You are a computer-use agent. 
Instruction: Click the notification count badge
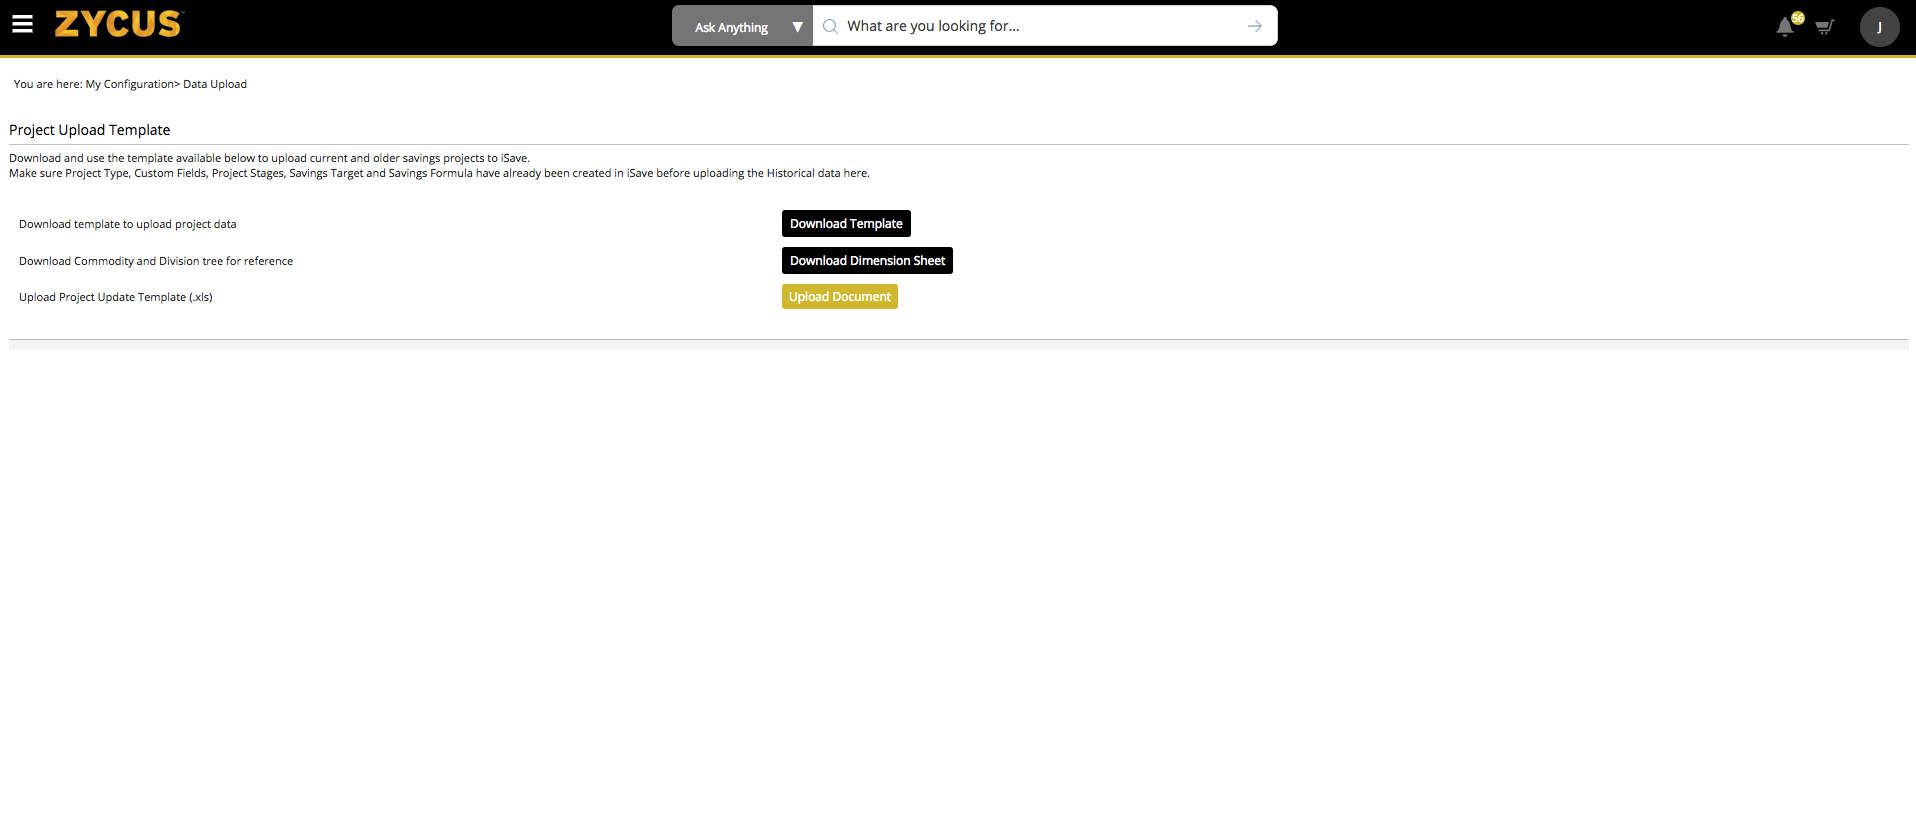click(1798, 18)
